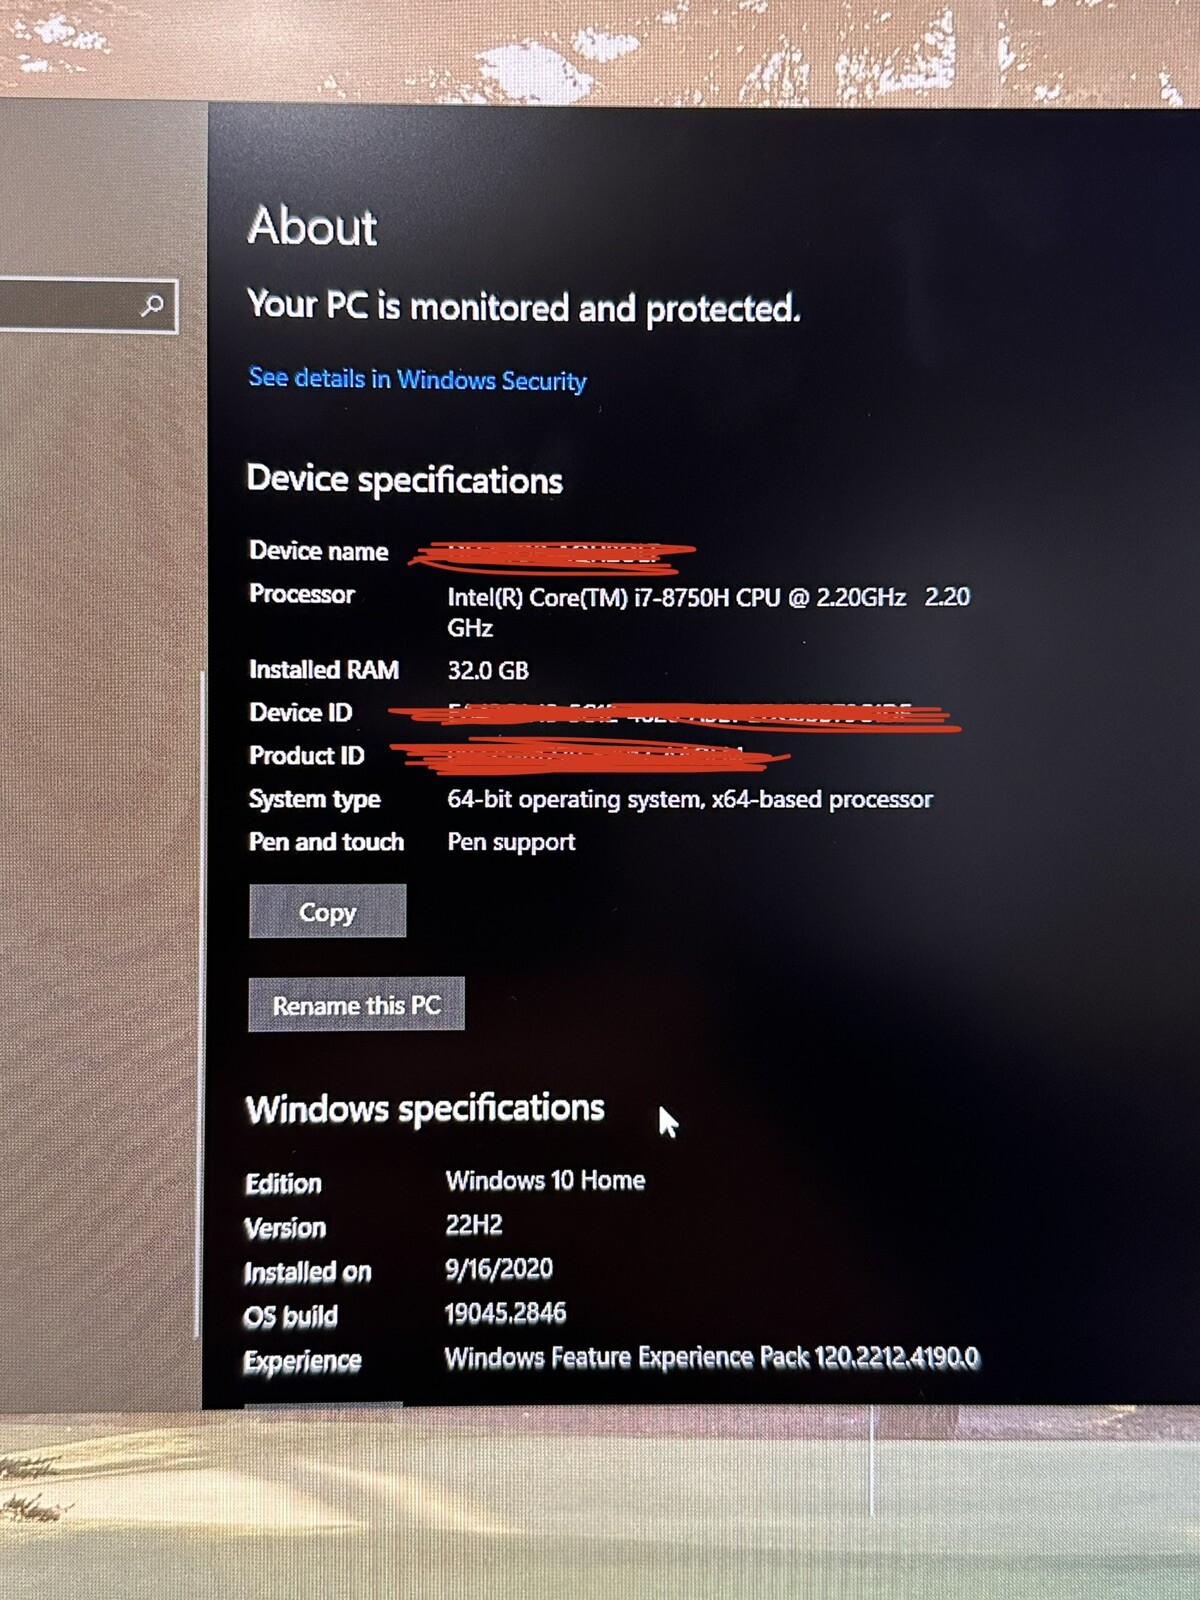Click the Installed RAM label
Viewport: 1200px width, 1600px height.
(x=324, y=669)
